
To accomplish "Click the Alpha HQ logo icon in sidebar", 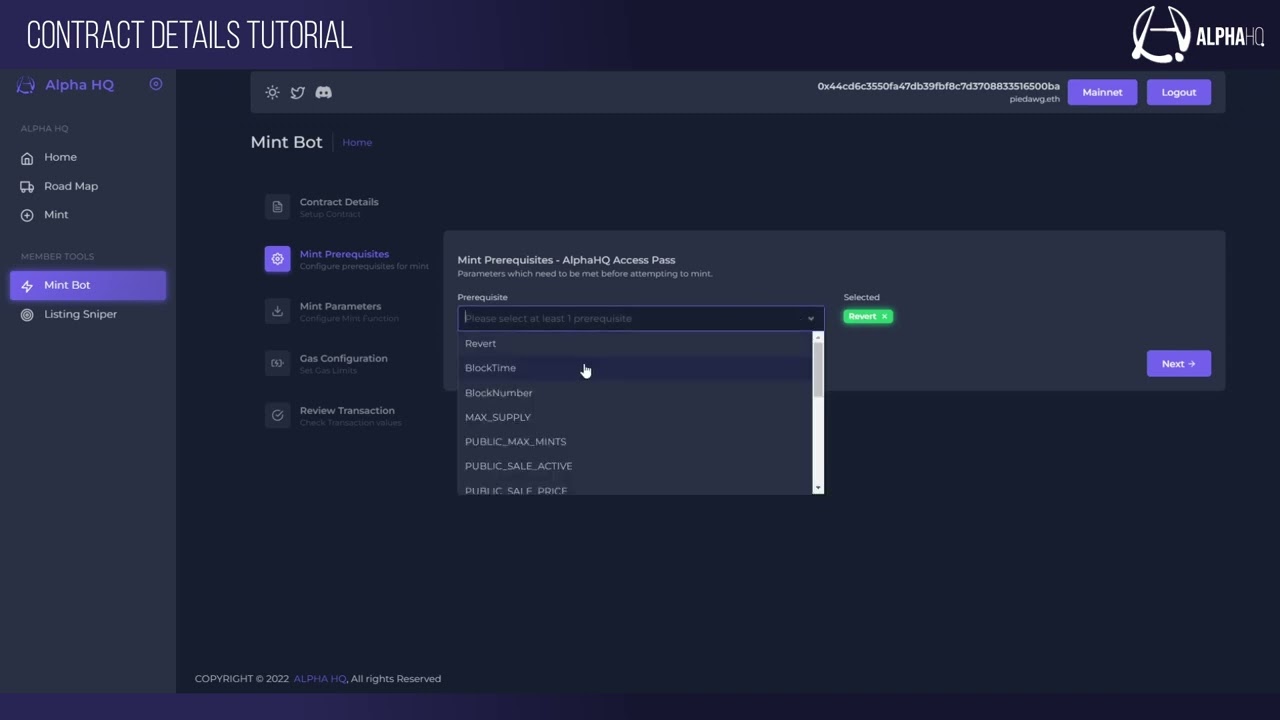I will coord(26,86).
